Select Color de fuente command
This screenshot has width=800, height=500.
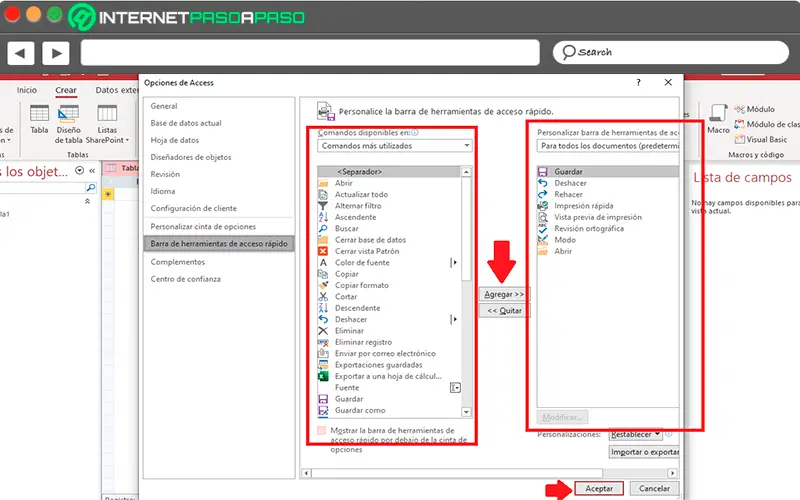(389, 263)
